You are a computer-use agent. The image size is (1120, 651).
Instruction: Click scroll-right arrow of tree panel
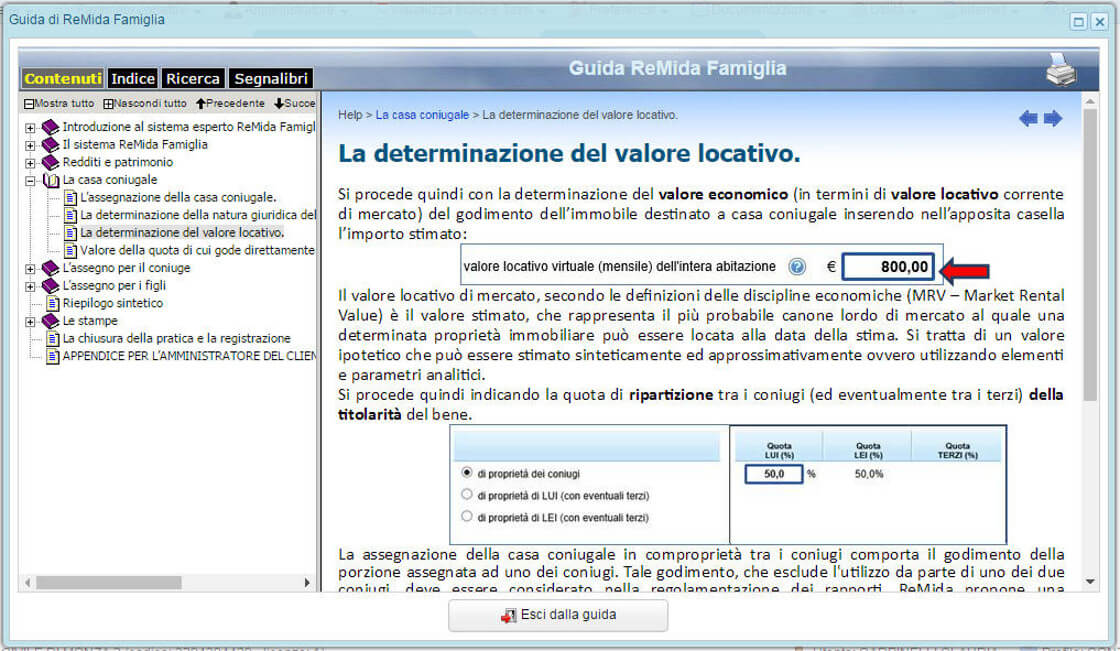tap(307, 583)
